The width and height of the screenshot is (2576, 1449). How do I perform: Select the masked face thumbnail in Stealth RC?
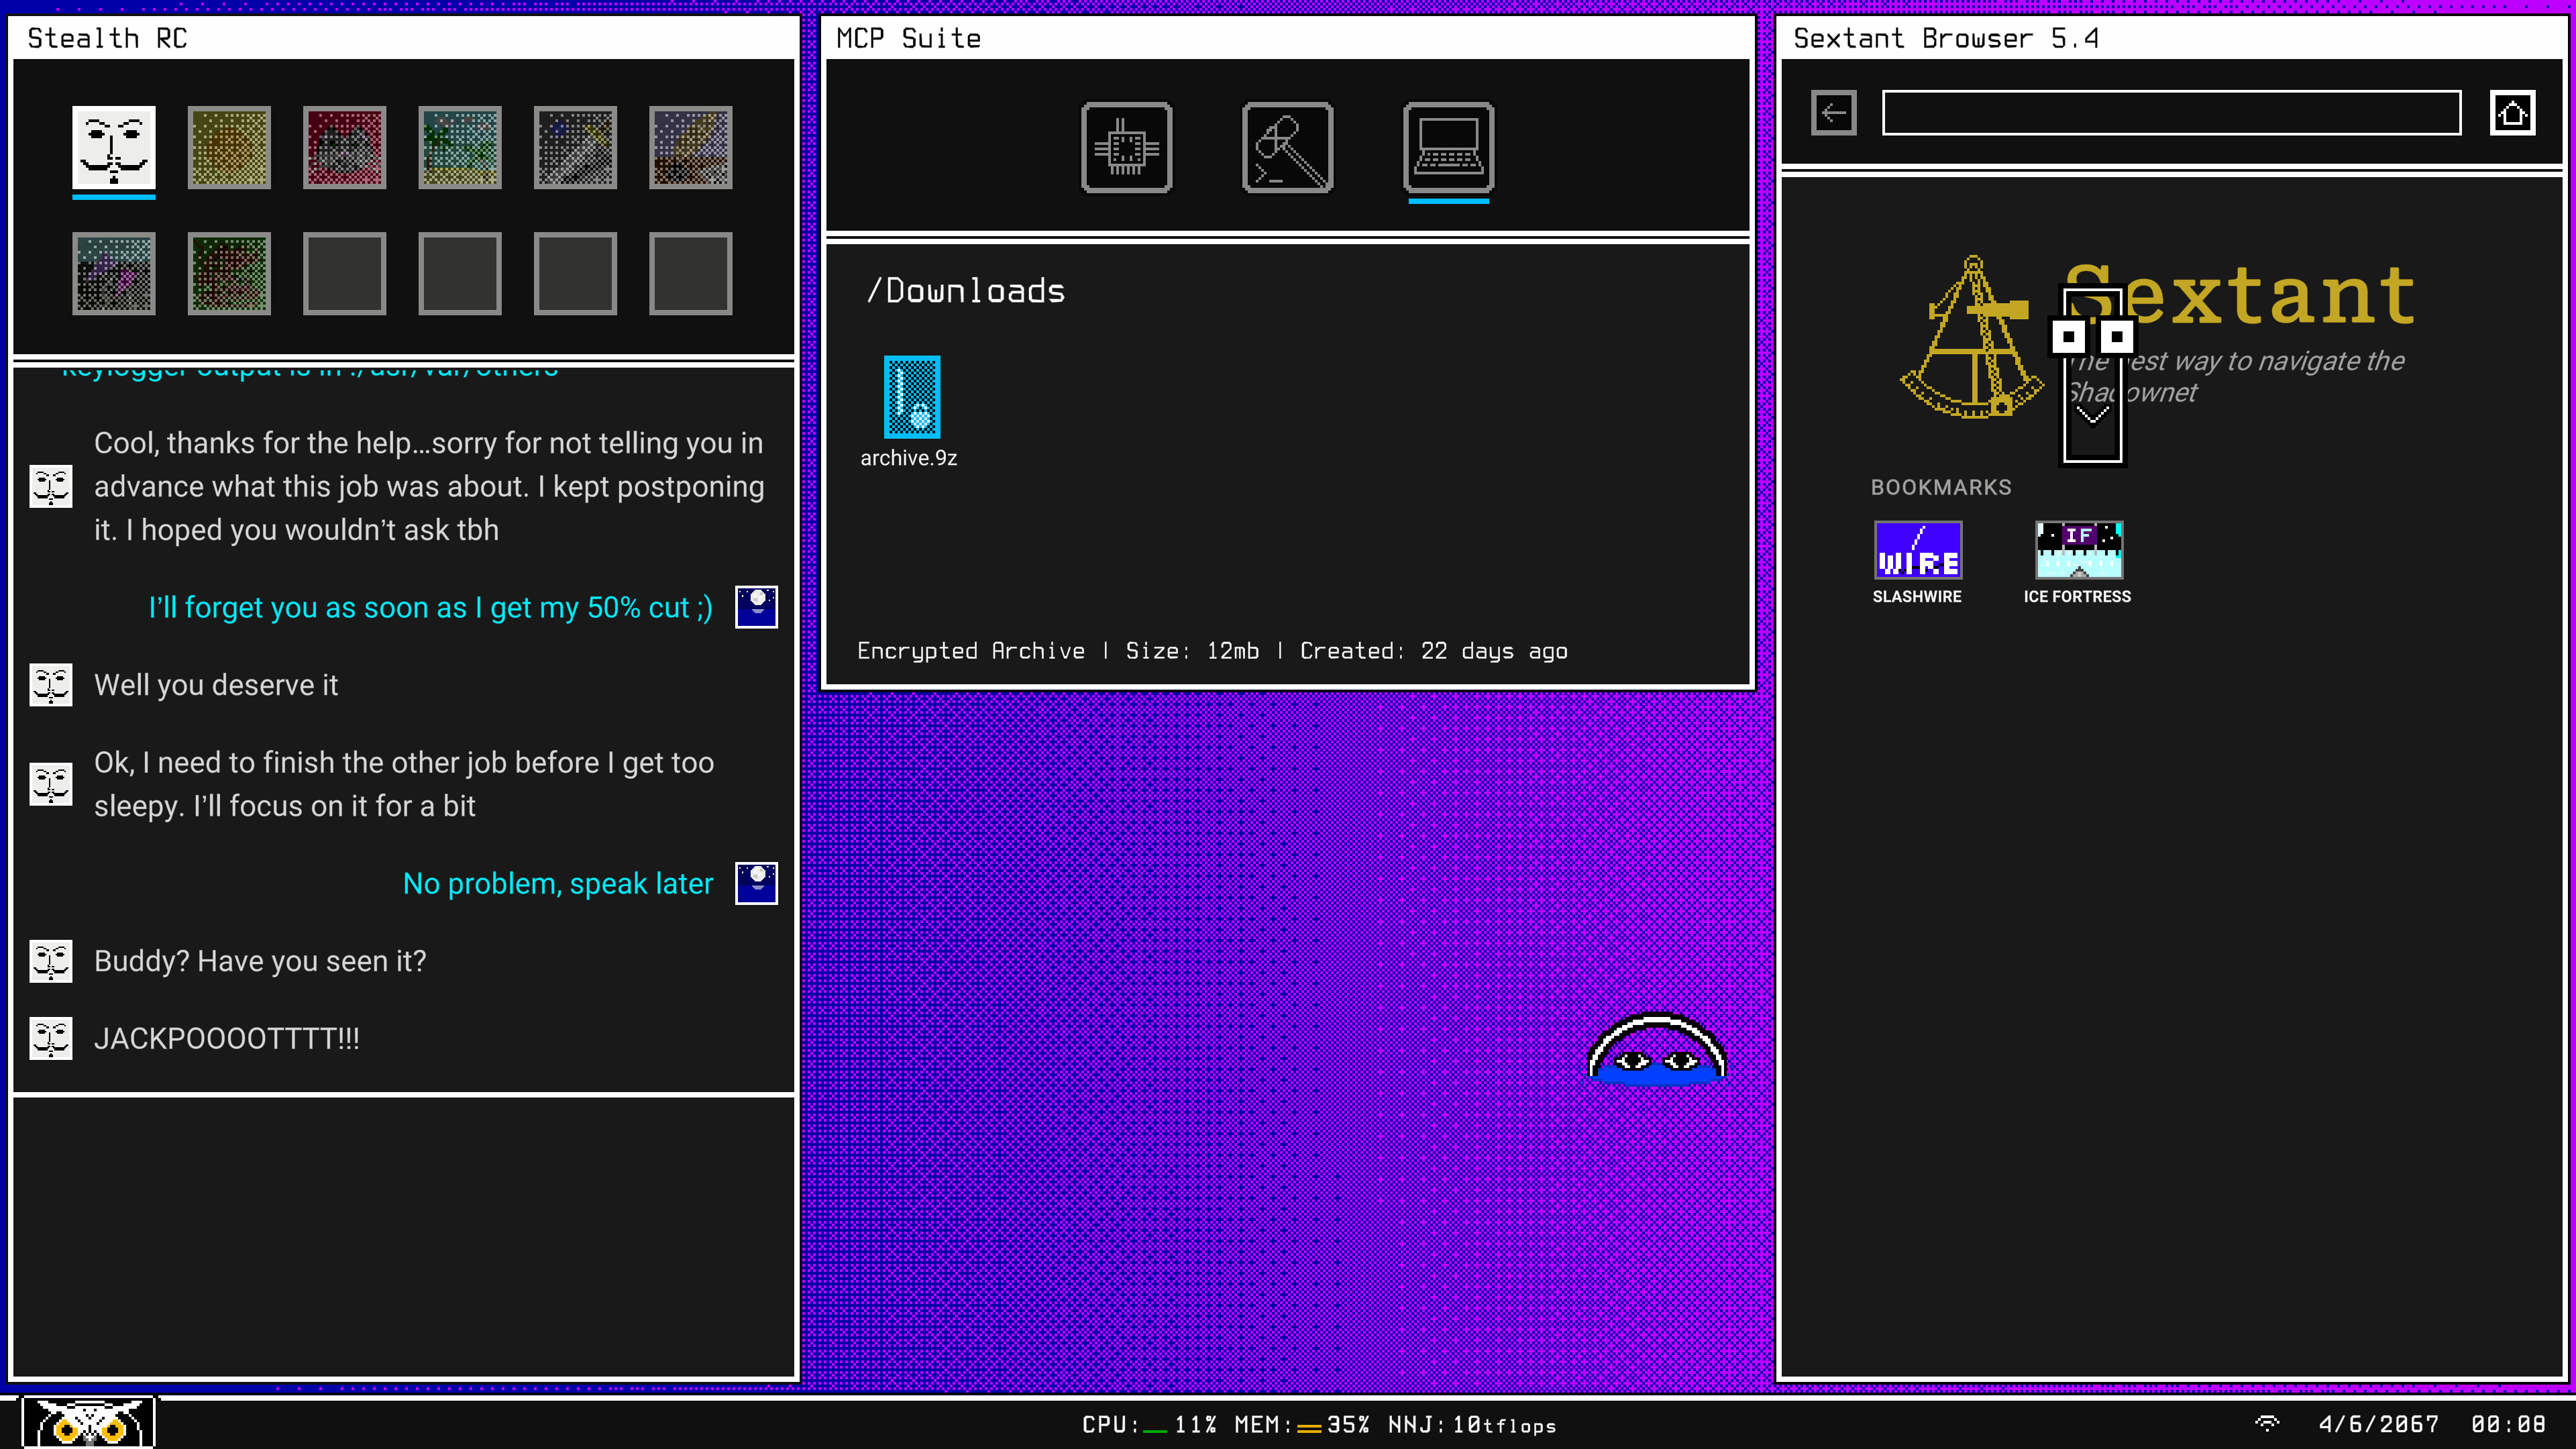(113, 148)
